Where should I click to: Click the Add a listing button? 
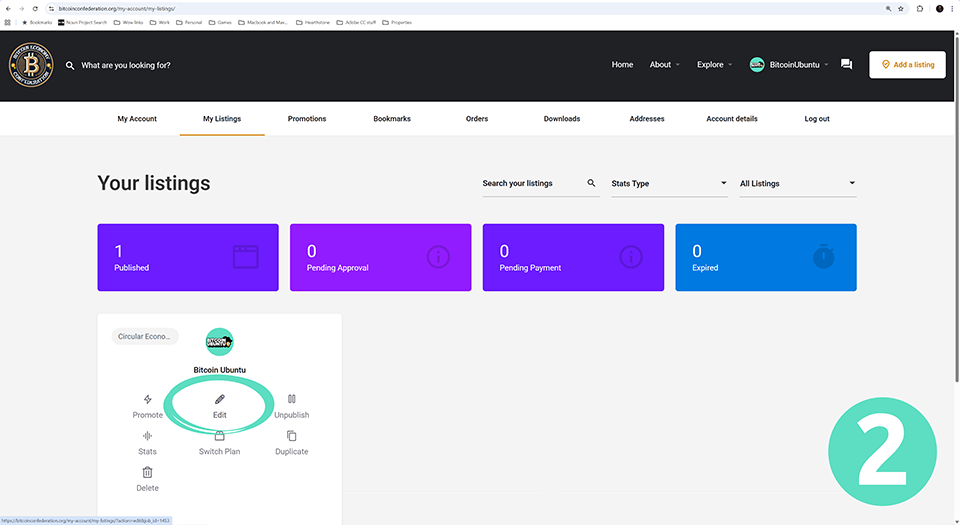[x=907, y=65]
